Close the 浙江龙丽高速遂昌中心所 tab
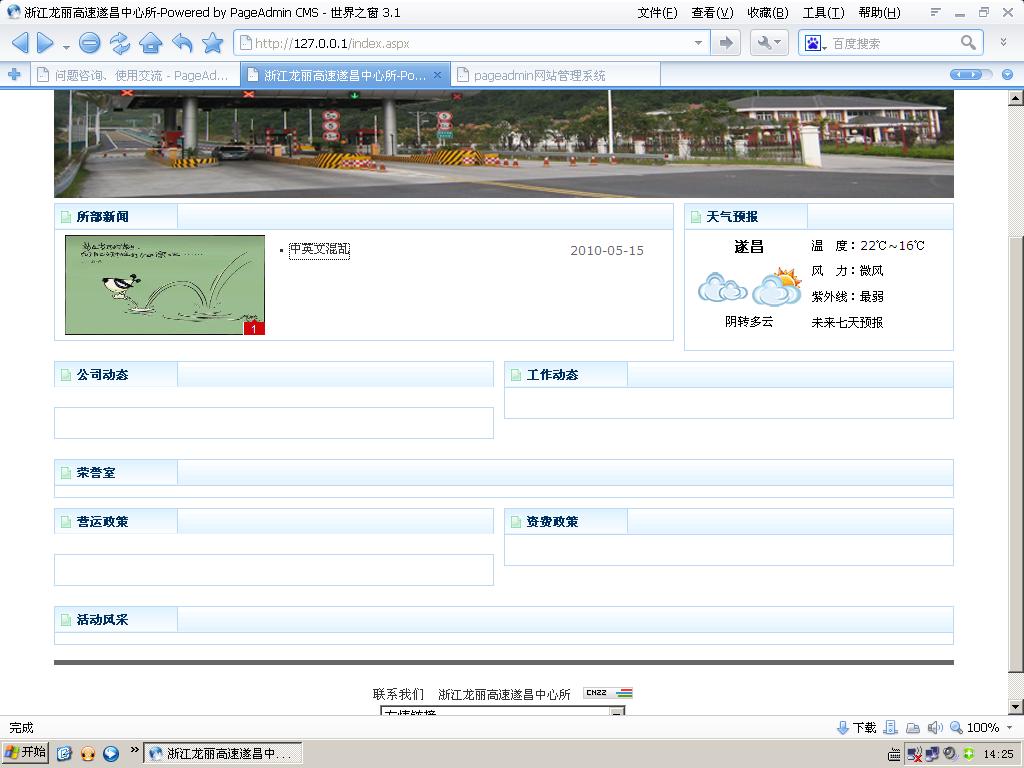1024x768 pixels. pos(438,75)
